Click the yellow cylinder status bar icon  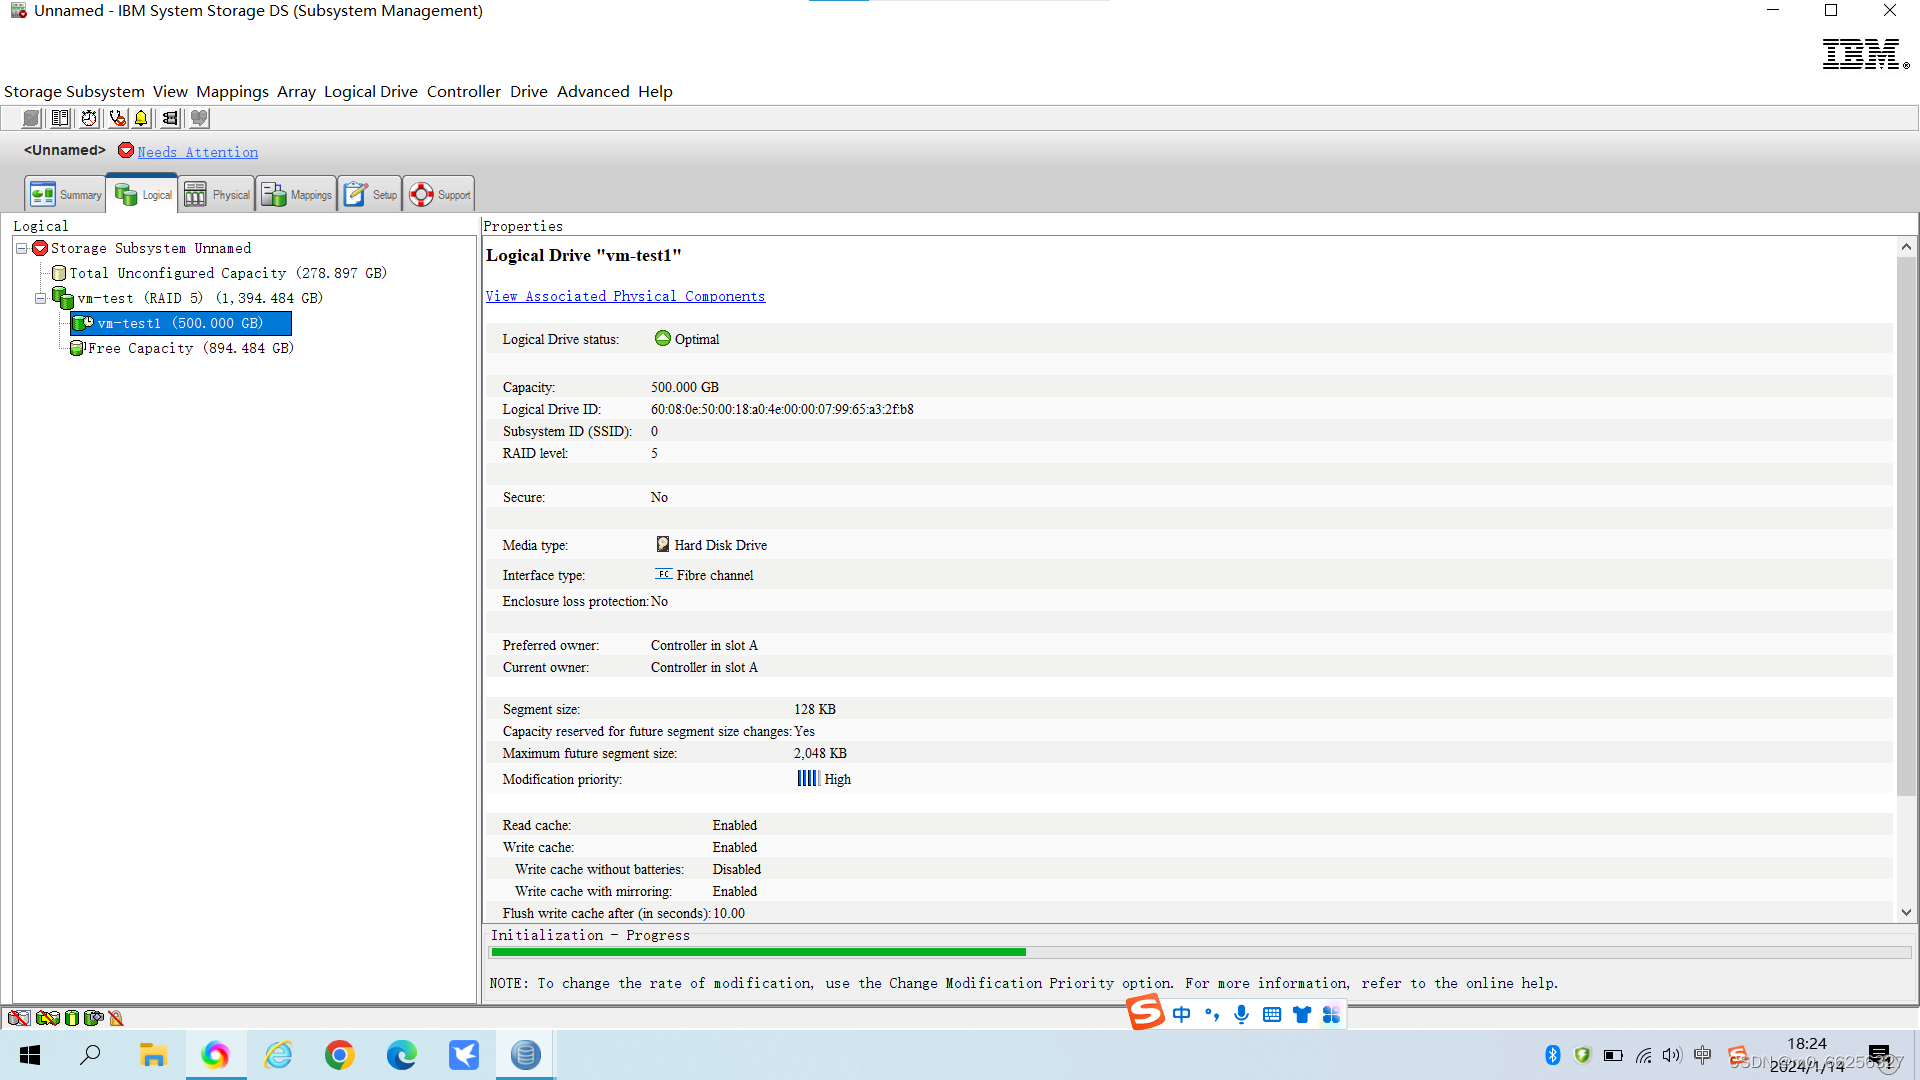(70, 1017)
